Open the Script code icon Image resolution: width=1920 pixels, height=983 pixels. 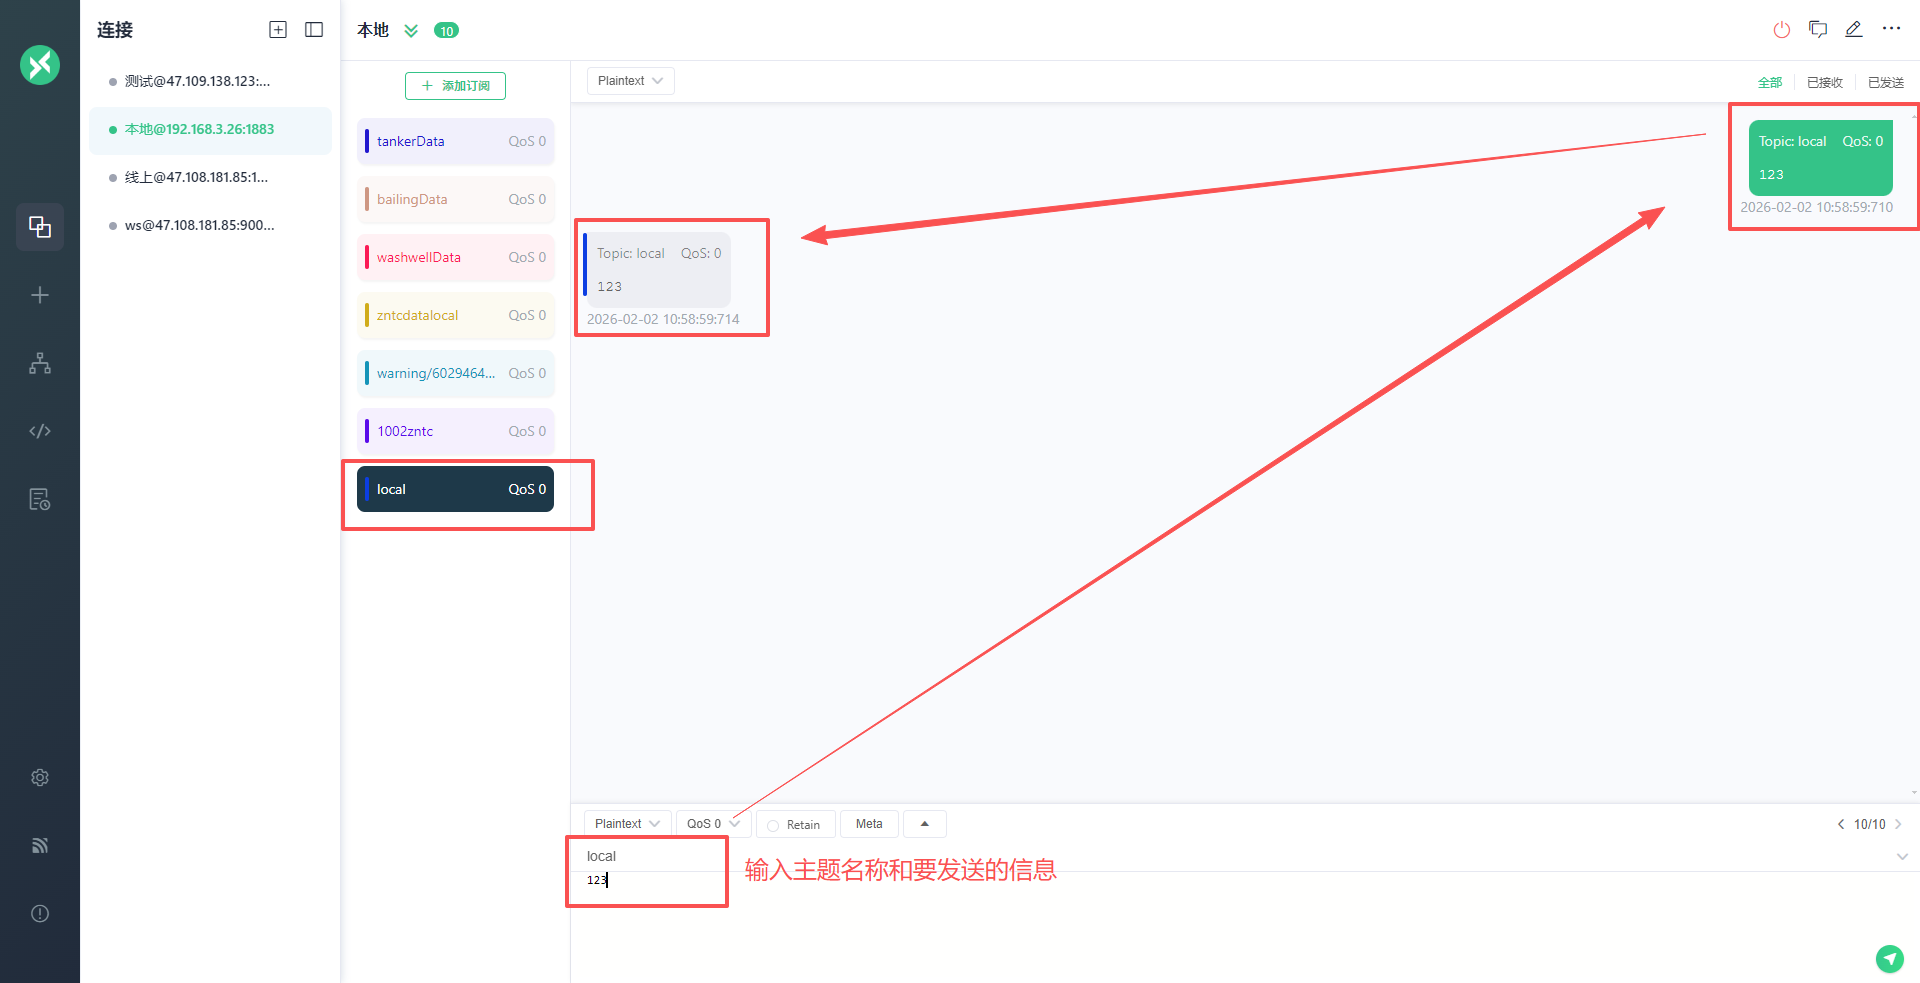click(x=40, y=431)
